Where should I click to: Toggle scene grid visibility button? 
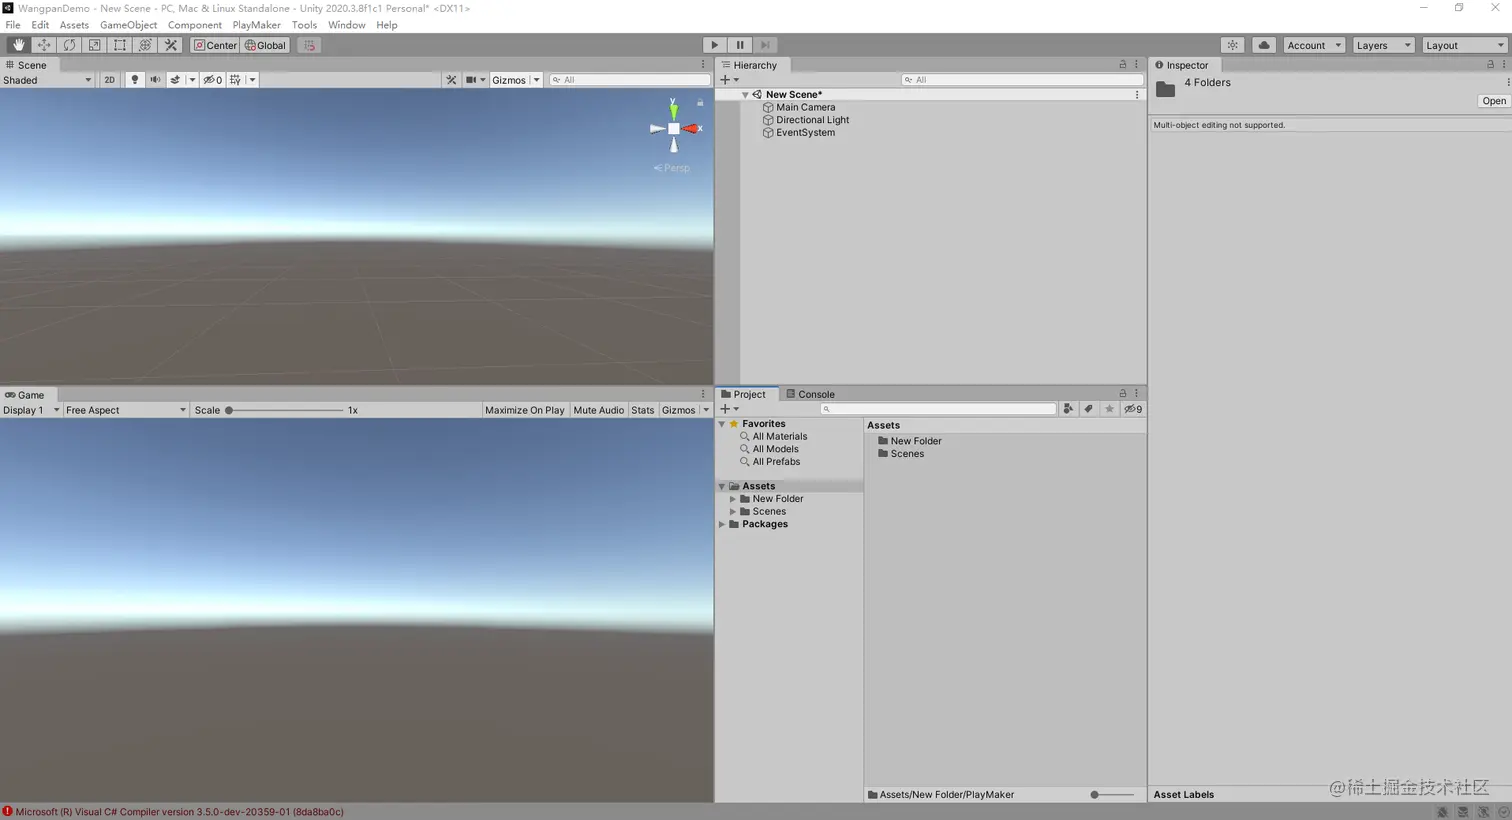point(236,80)
